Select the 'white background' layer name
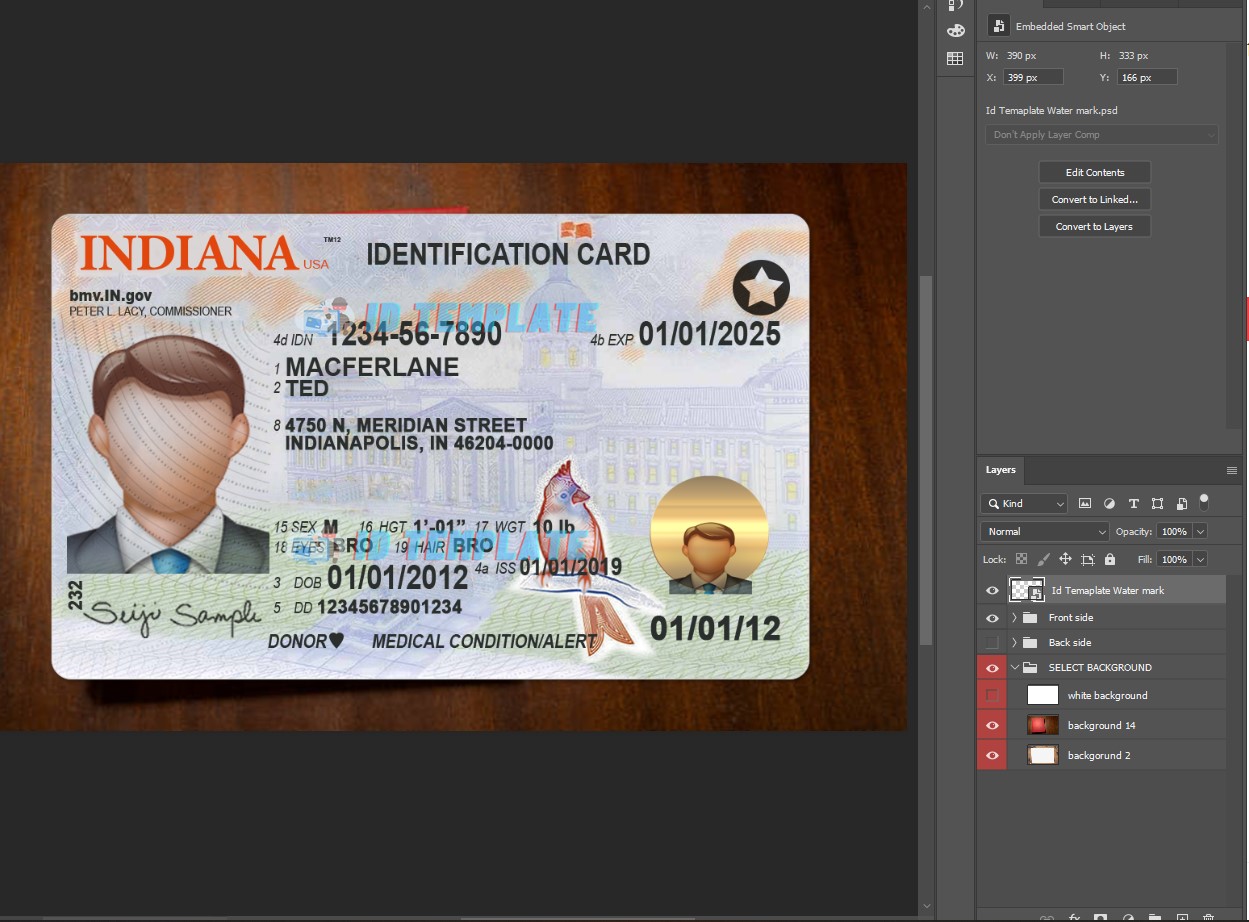Screen dimensions: 1249x922 pos(1108,695)
